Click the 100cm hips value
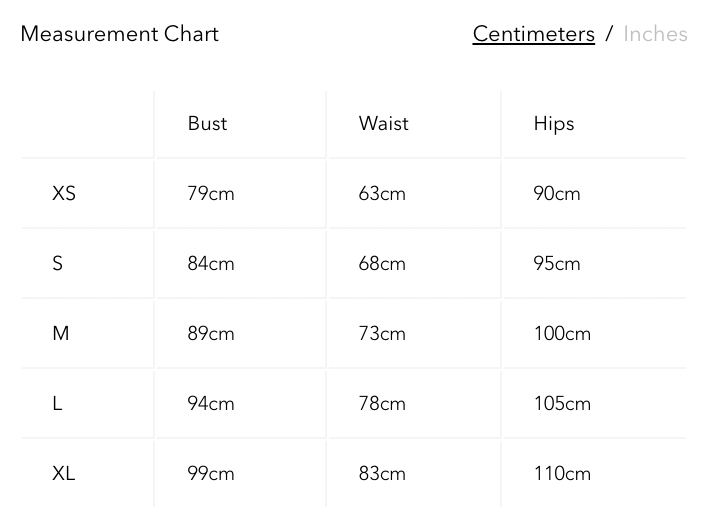 562,333
